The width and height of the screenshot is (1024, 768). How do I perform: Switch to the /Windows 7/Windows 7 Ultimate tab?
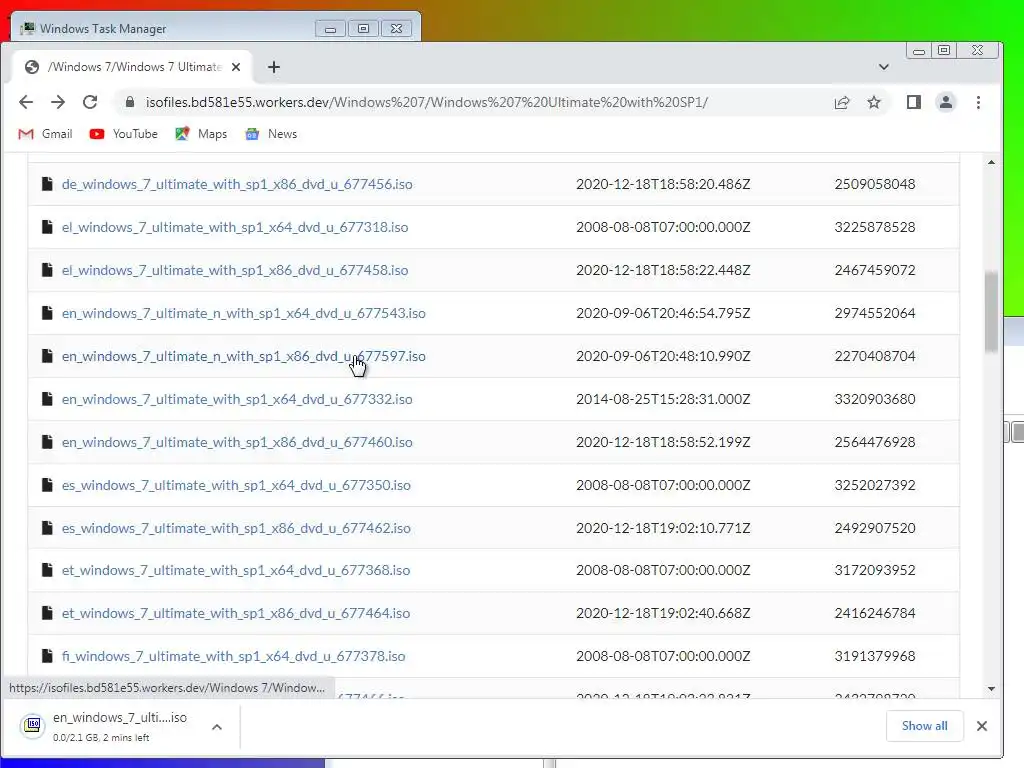(x=131, y=67)
